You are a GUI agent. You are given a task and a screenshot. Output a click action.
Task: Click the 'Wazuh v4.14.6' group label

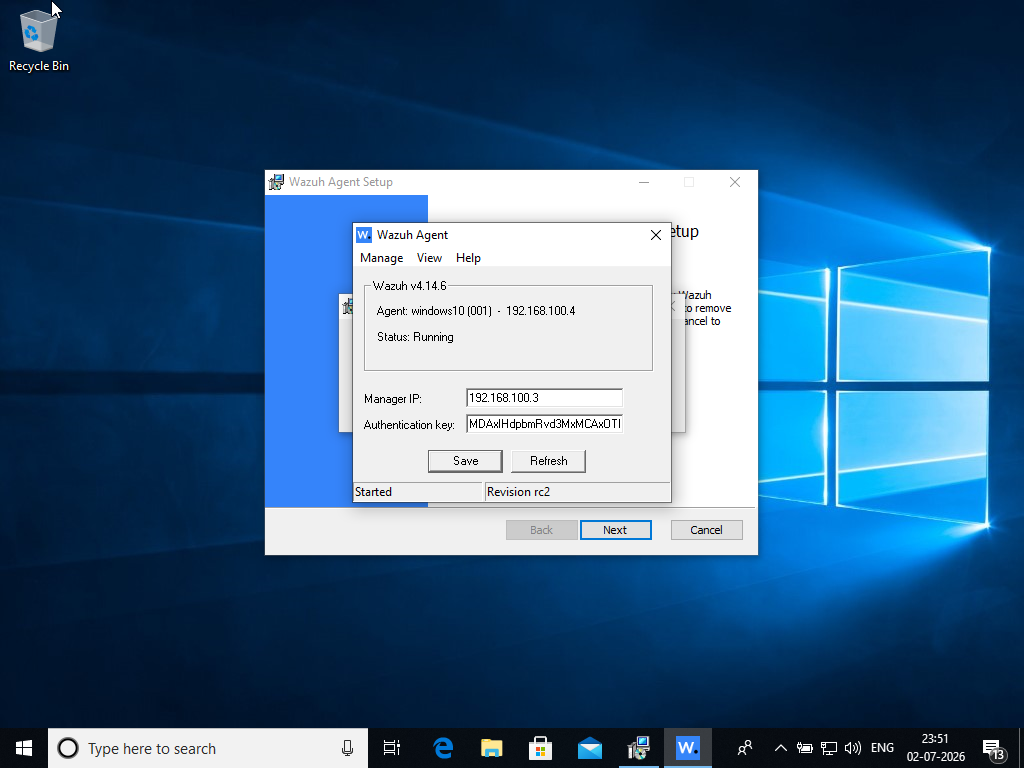[x=409, y=286]
